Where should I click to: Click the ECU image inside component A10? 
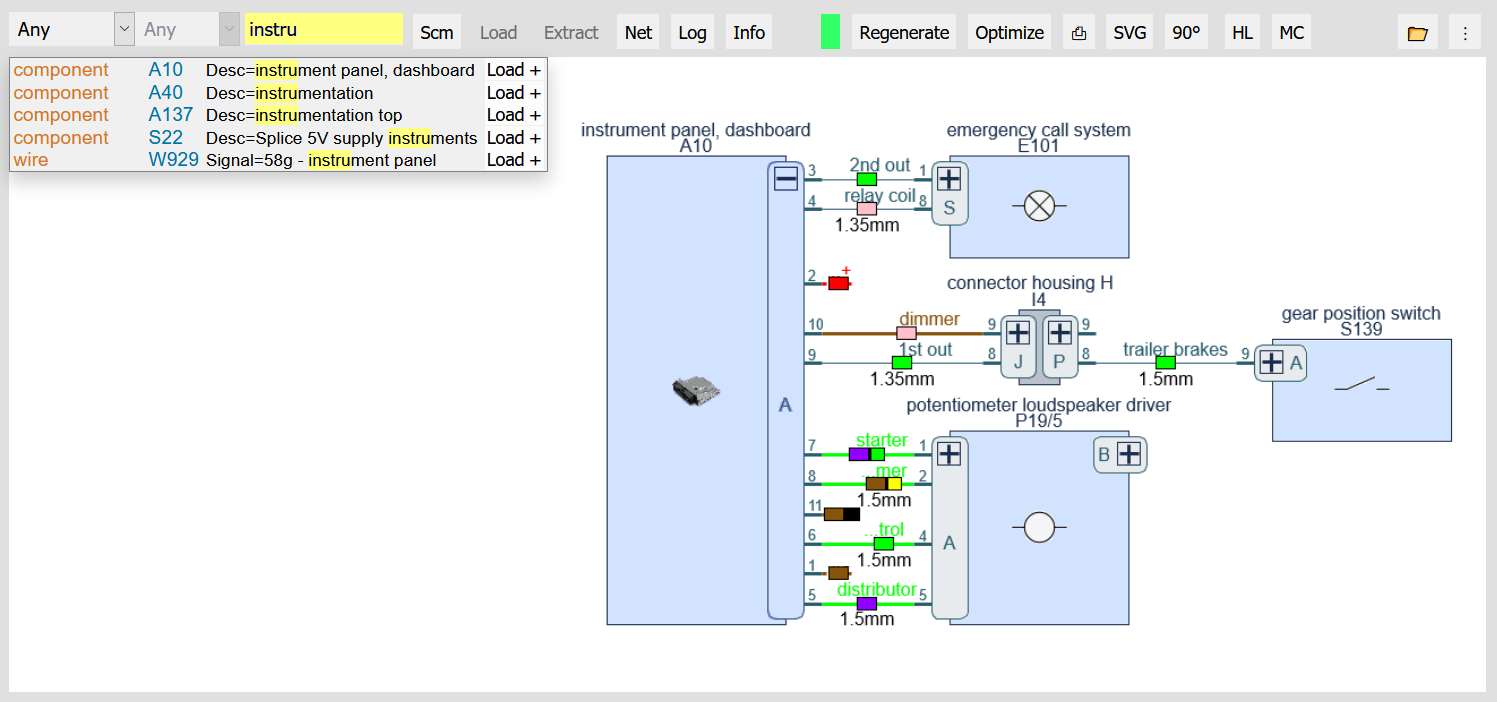pyautogui.click(x=696, y=391)
